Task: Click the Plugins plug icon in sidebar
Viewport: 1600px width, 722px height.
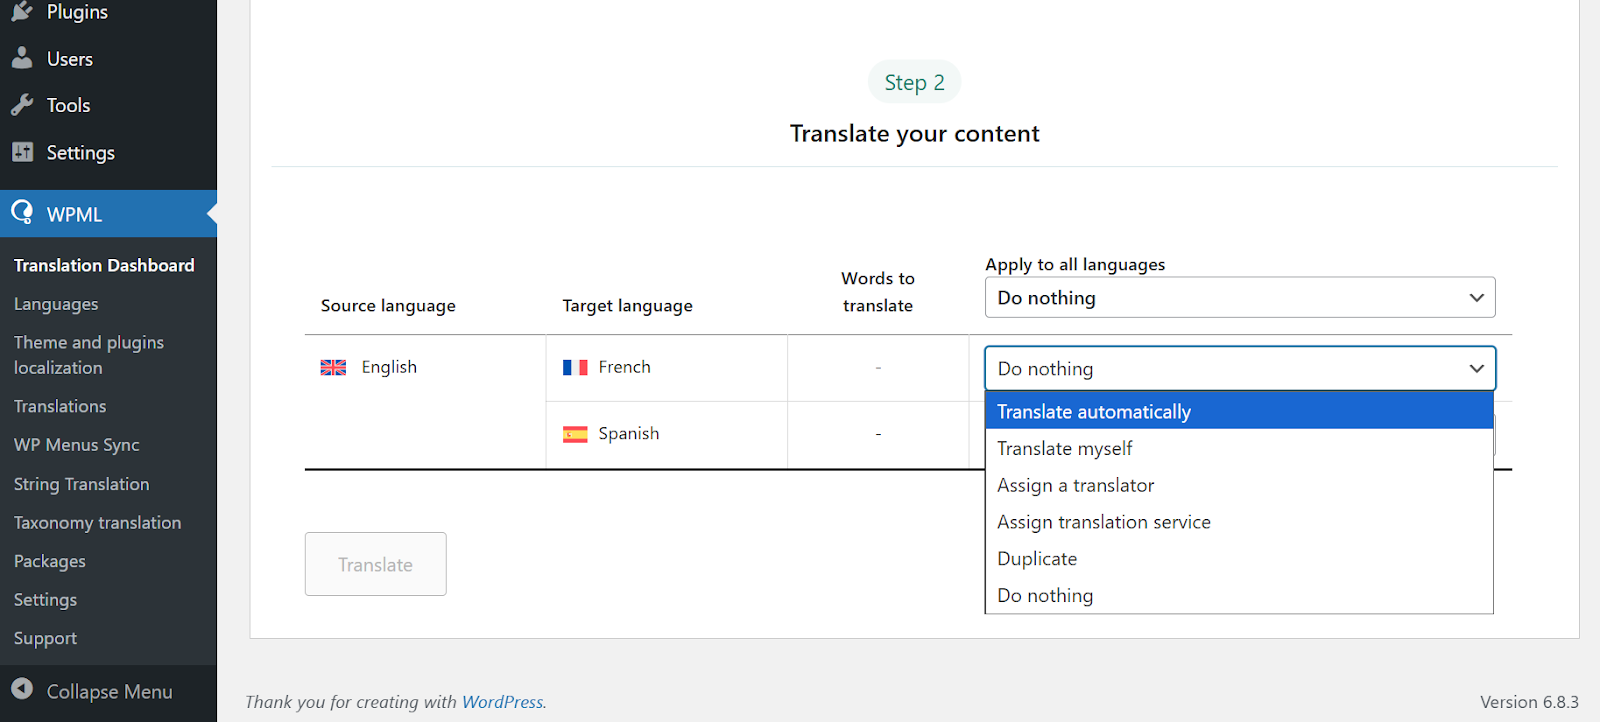Action: (x=22, y=11)
